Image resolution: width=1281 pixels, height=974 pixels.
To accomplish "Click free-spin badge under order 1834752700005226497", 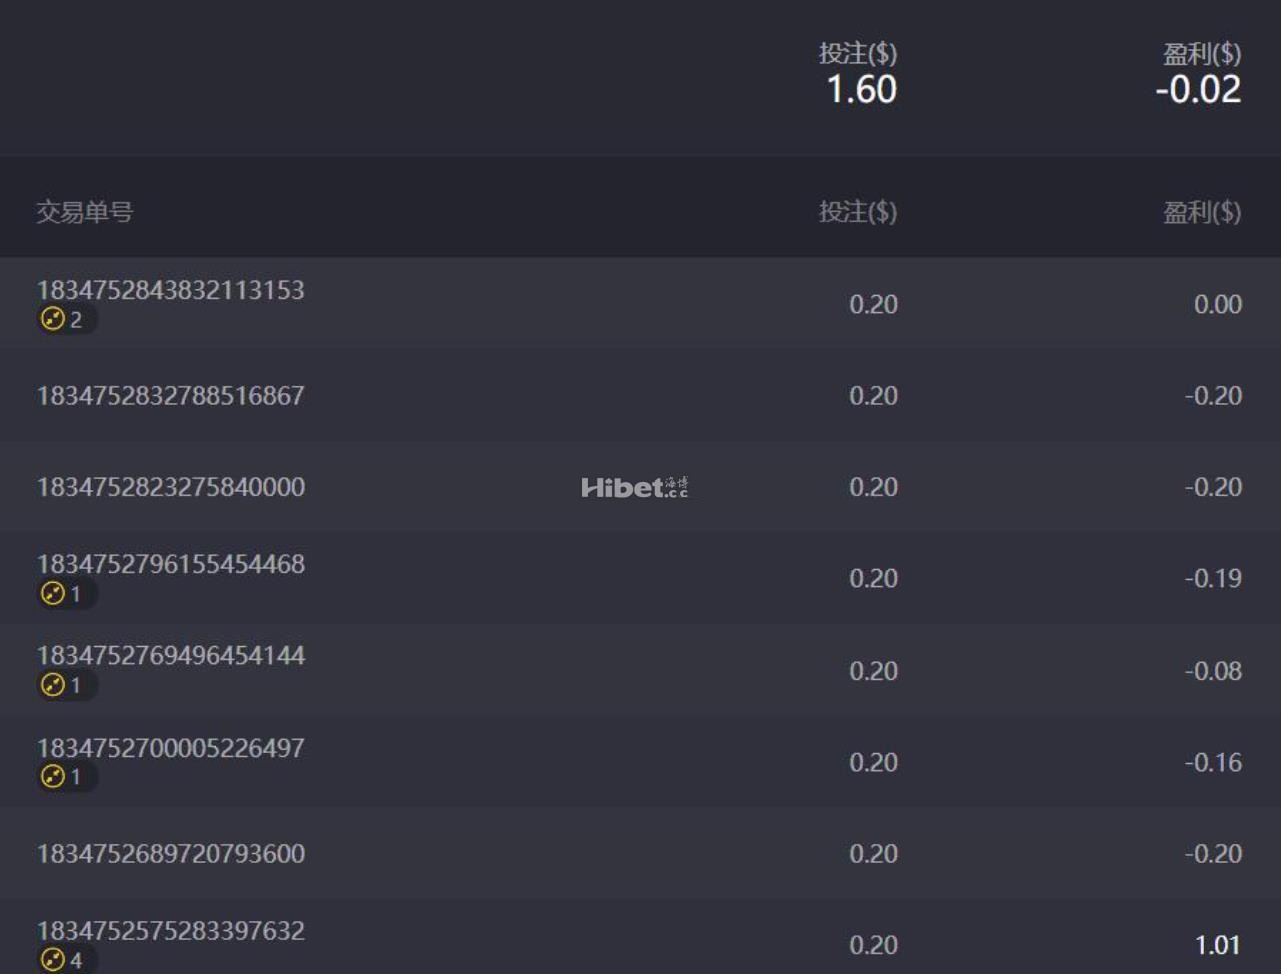I will 63,777.
